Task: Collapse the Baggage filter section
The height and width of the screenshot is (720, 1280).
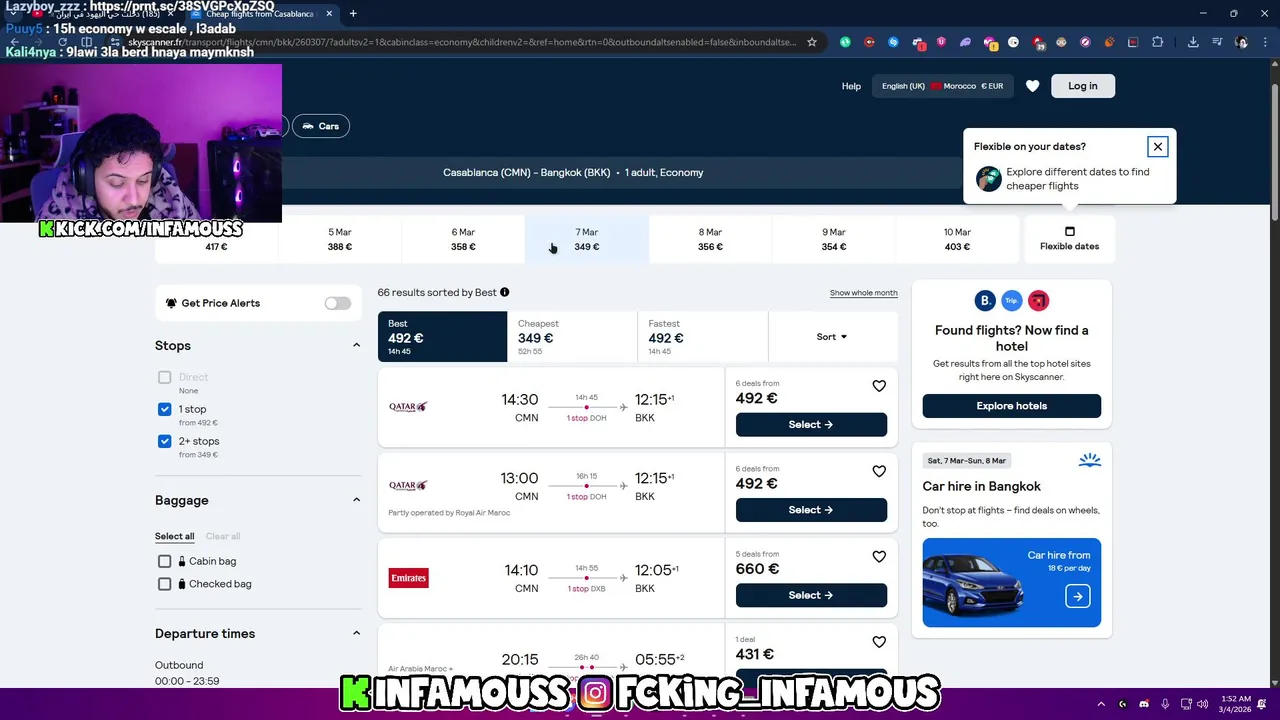Action: pyautogui.click(x=356, y=500)
